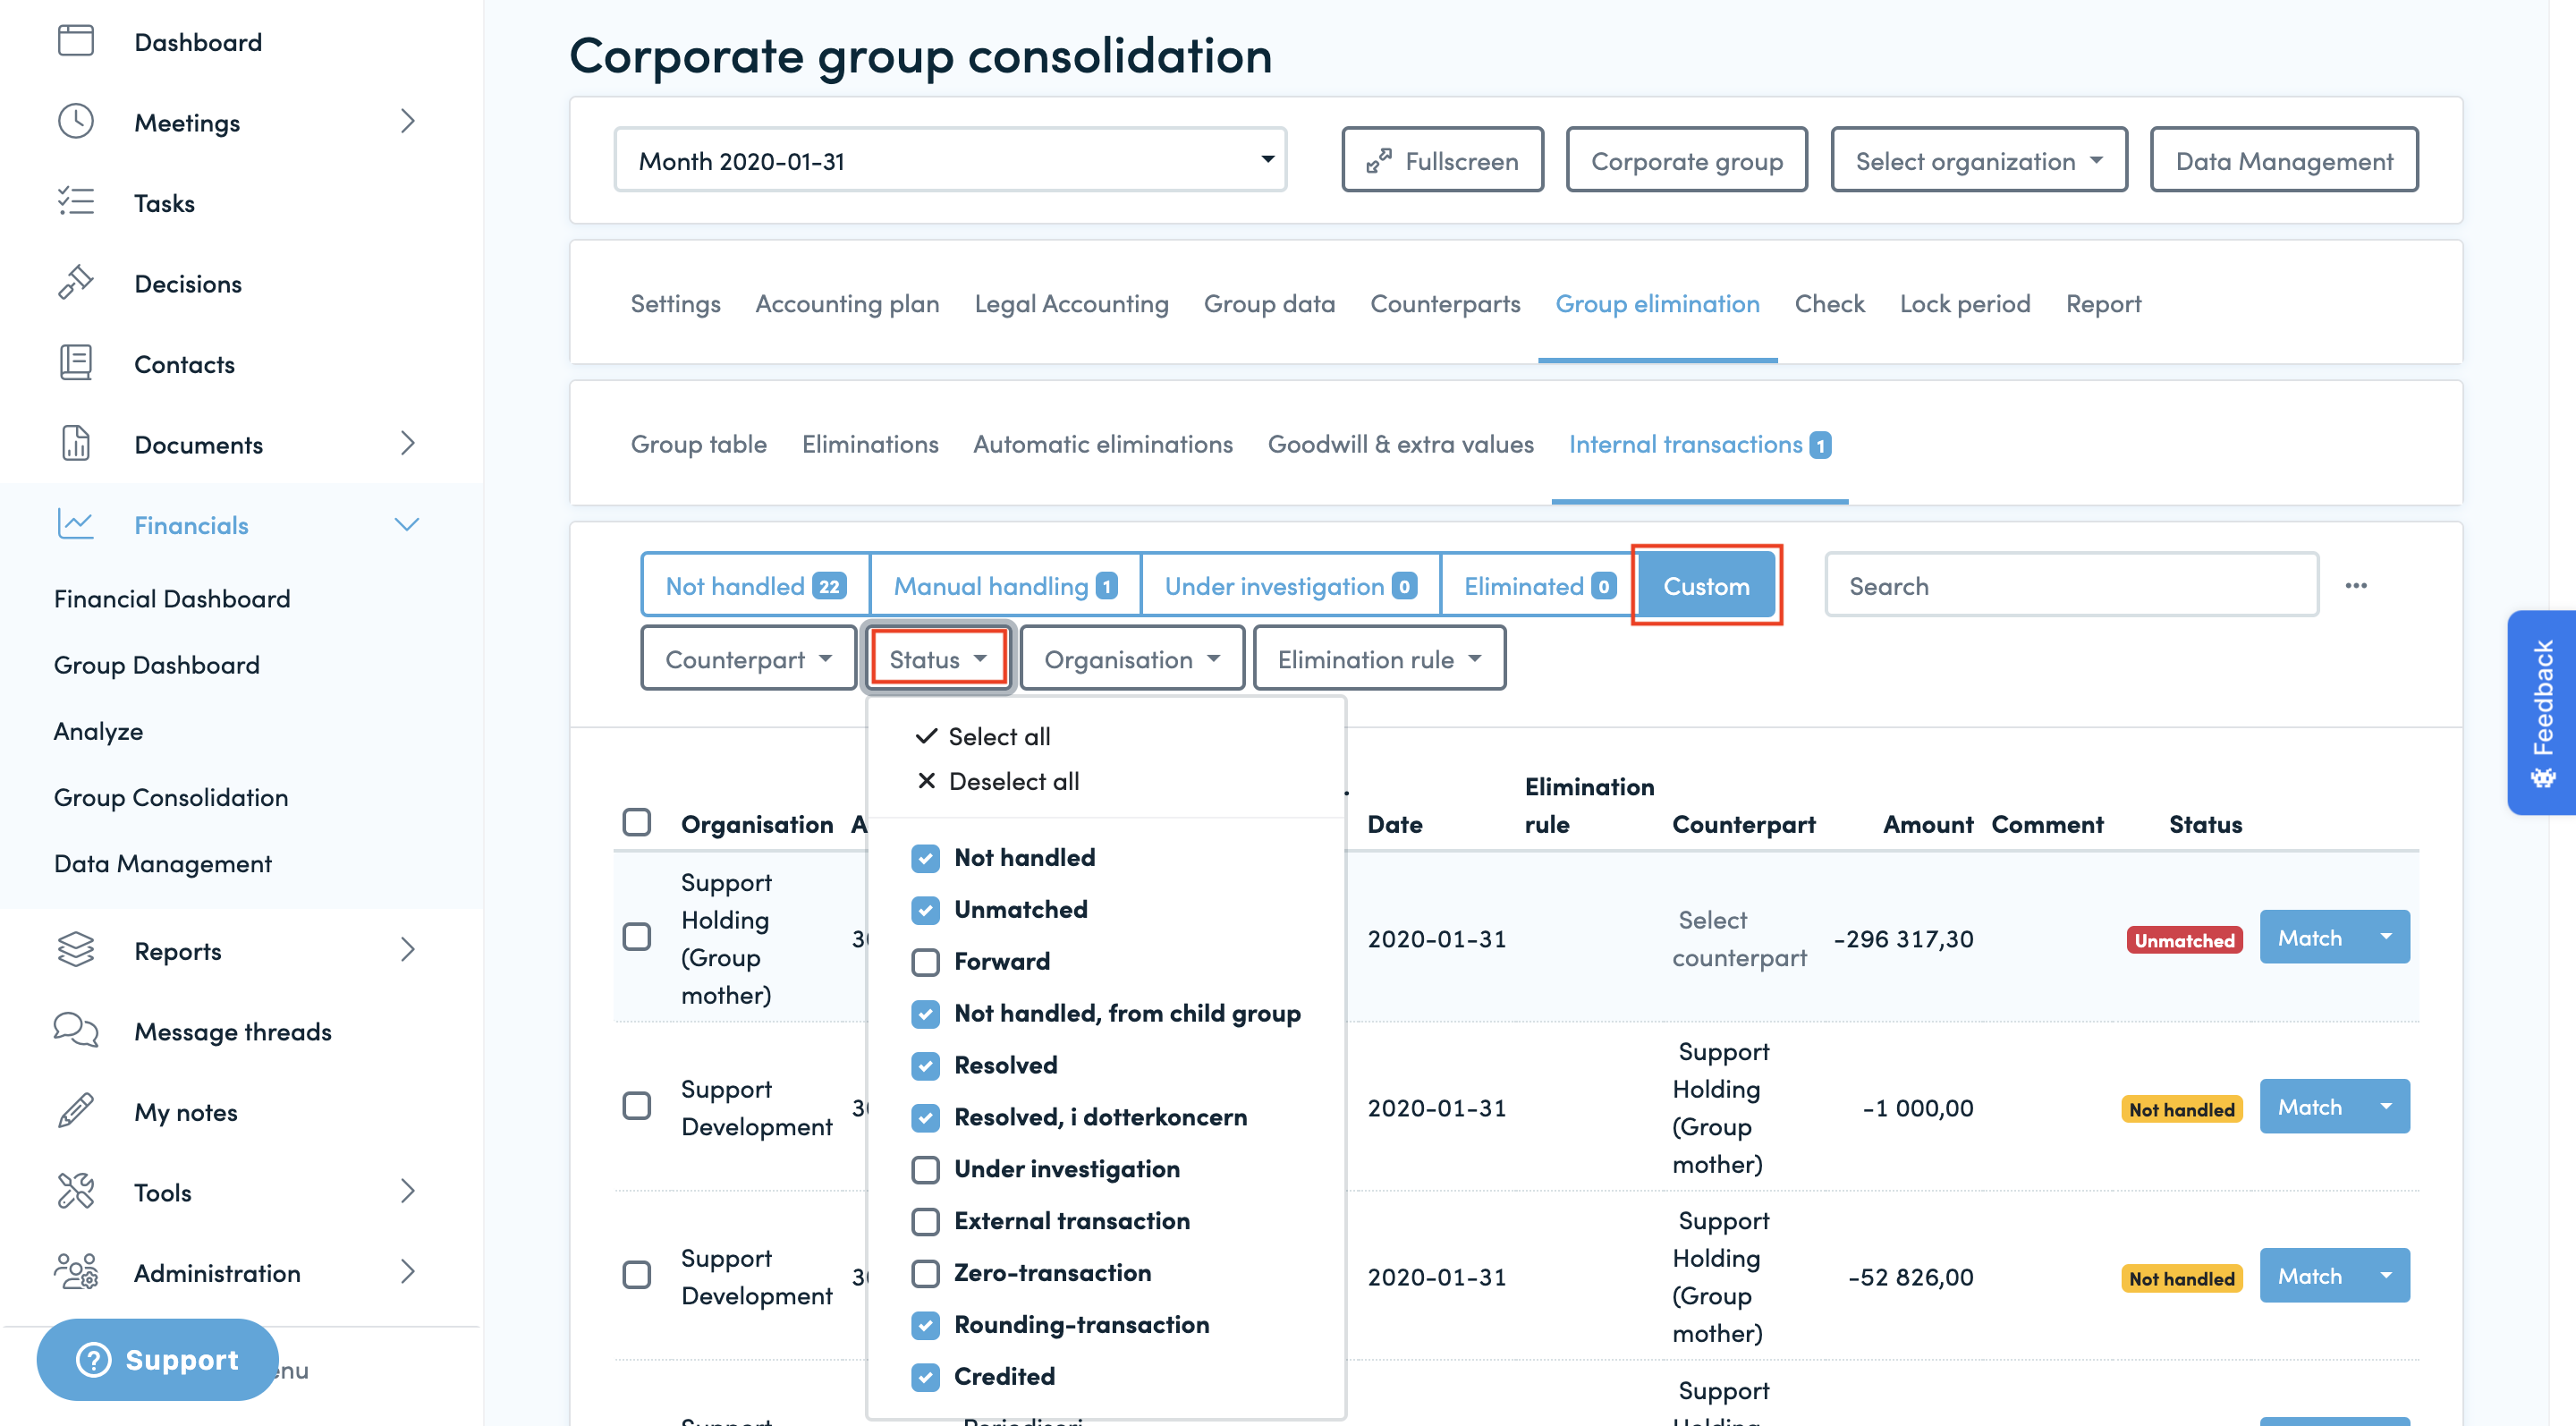Click the Corporate group button
Viewport: 2576px width, 1426px height.
click(x=1687, y=160)
